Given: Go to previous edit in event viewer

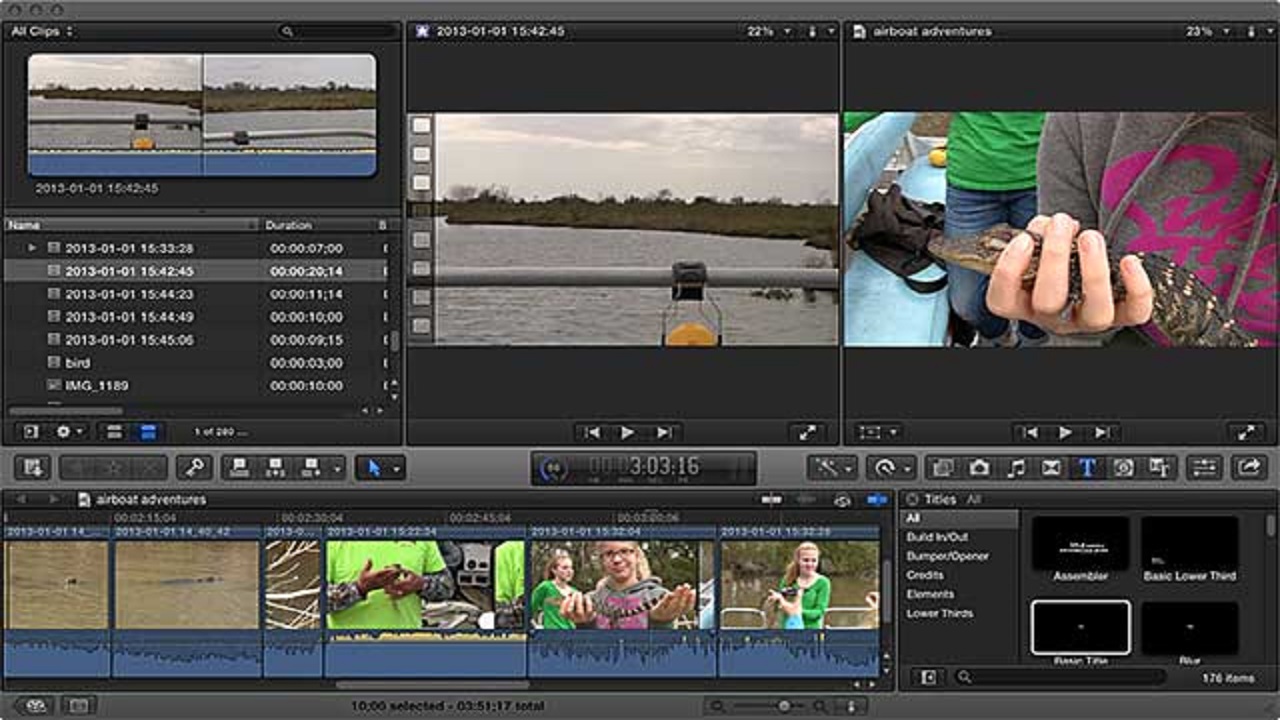Looking at the screenshot, I should 593,432.
